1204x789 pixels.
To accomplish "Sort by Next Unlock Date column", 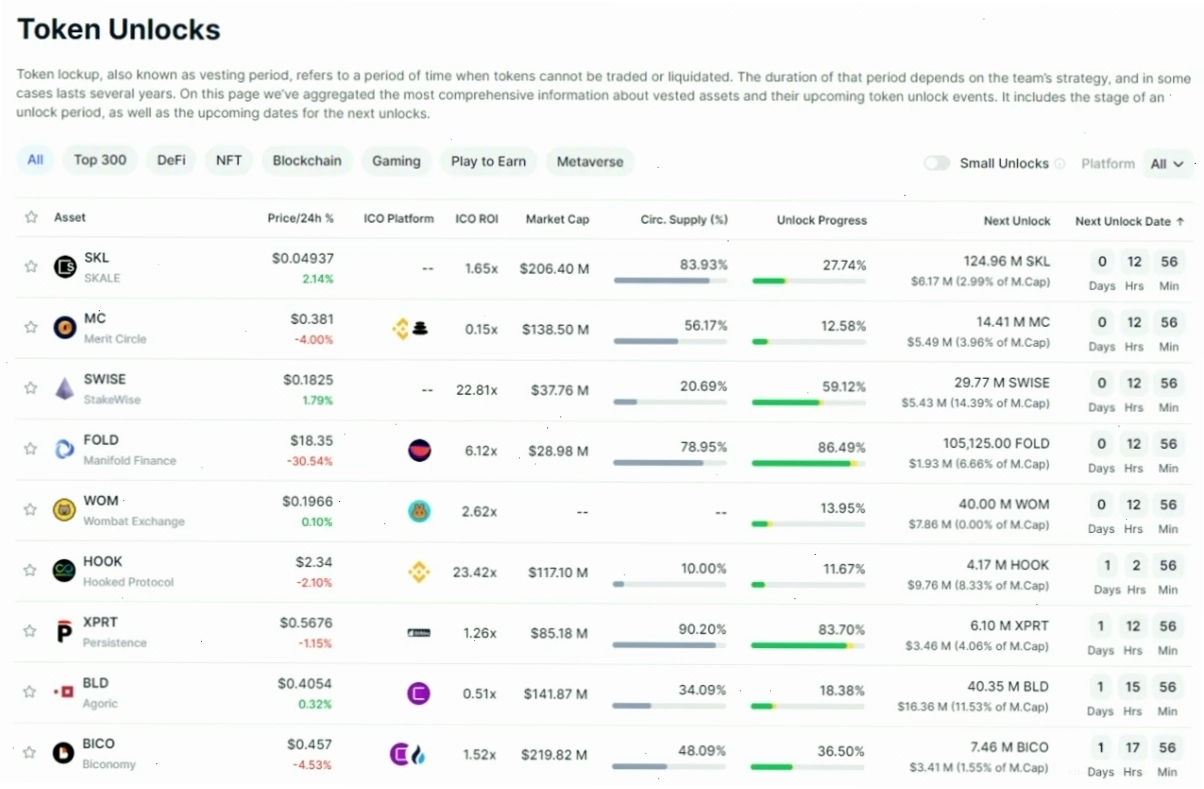I will [x=1129, y=221].
